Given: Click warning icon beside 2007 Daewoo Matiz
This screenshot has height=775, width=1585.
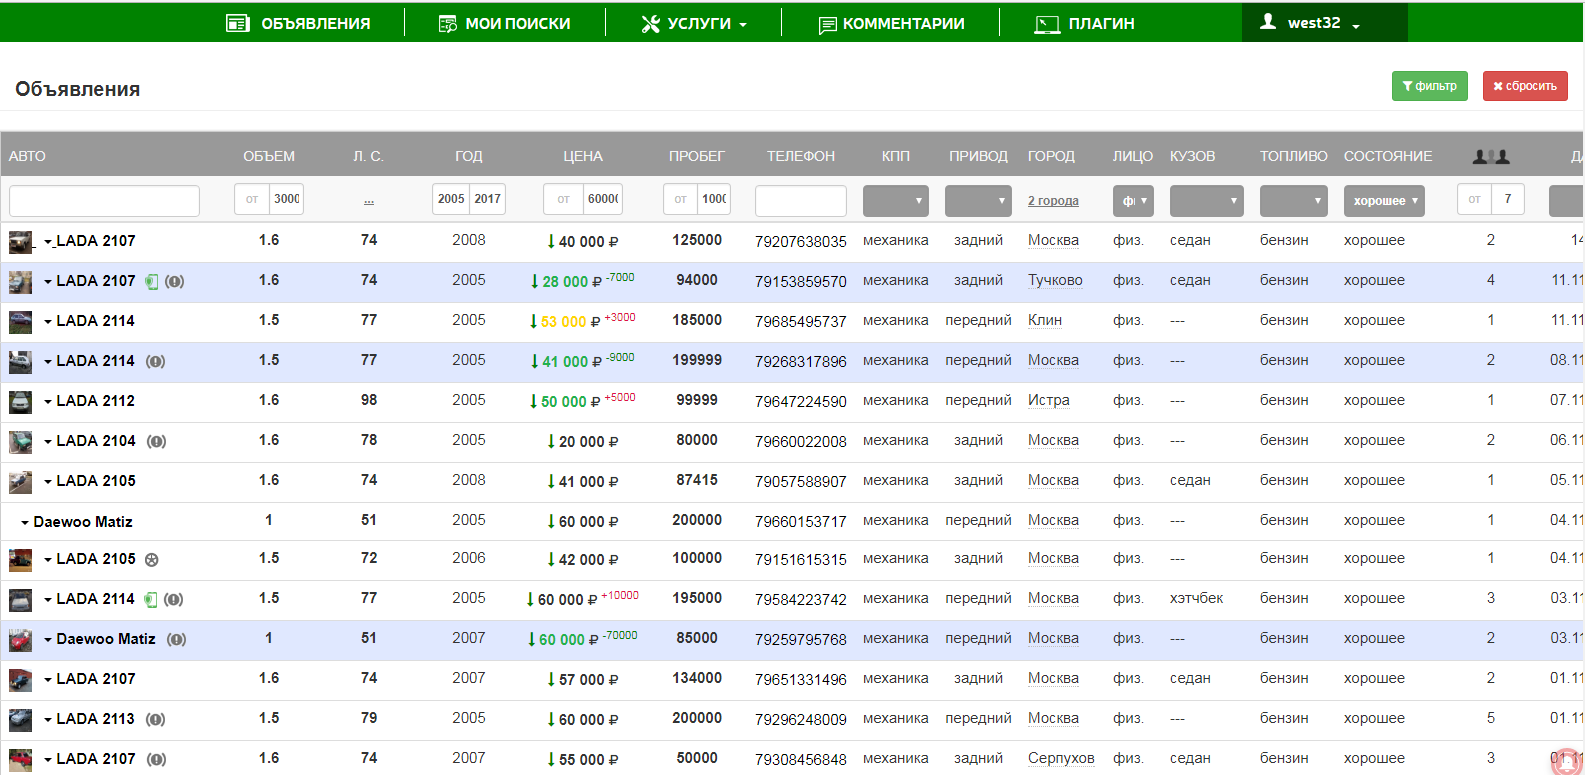Looking at the screenshot, I should 176,639.
